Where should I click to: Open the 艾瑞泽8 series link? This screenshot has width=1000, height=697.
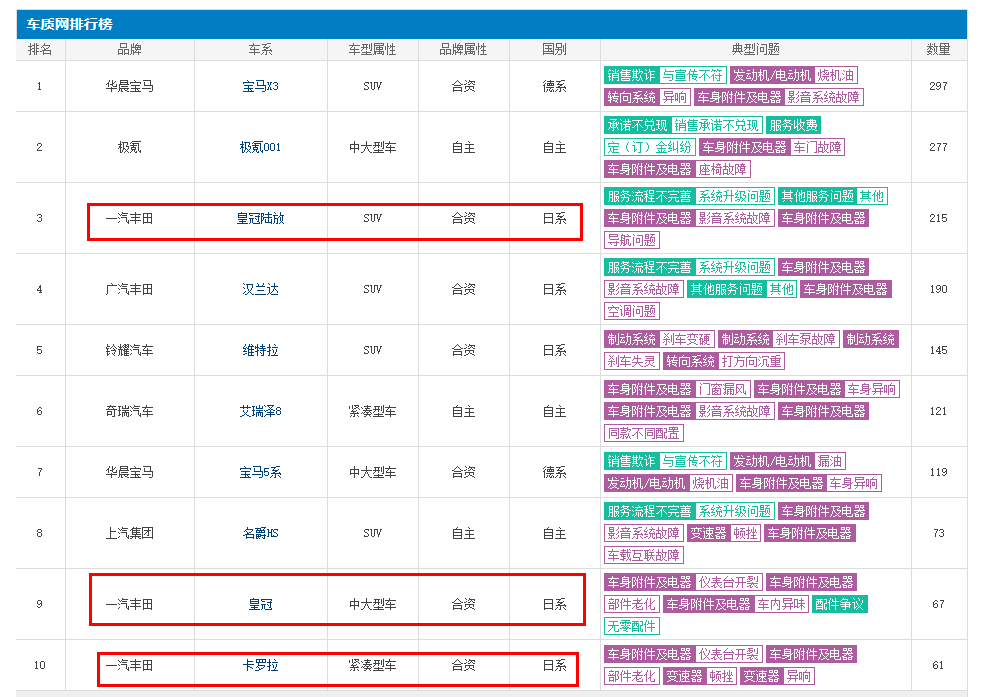click(260, 411)
